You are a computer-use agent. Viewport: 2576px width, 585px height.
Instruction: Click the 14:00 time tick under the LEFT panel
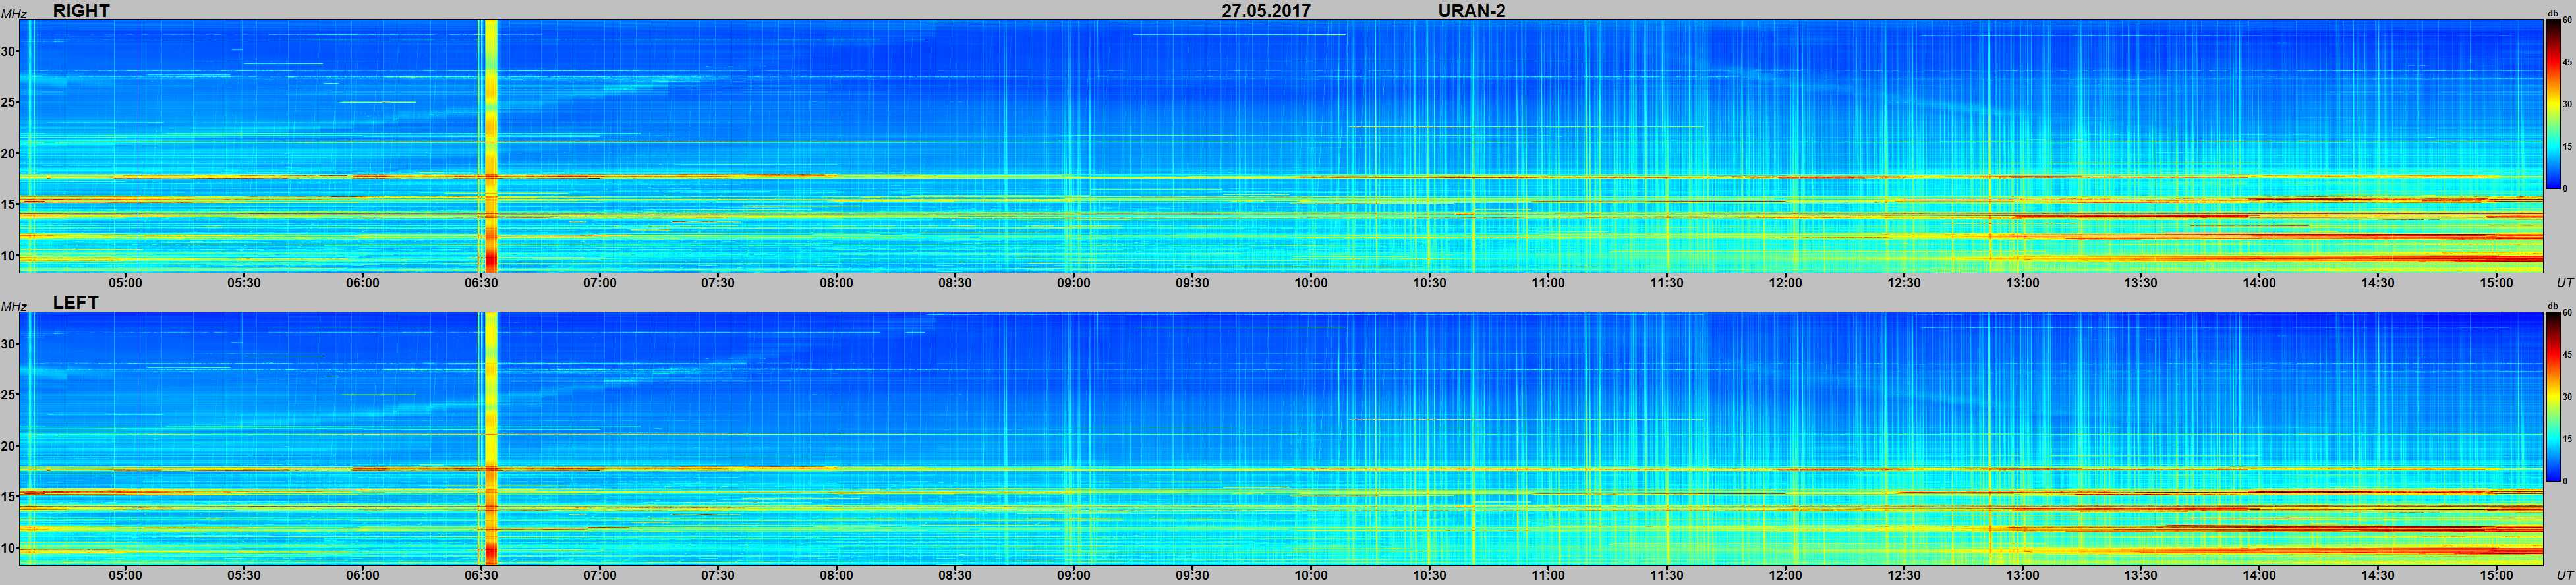[x=2259, y=575]
